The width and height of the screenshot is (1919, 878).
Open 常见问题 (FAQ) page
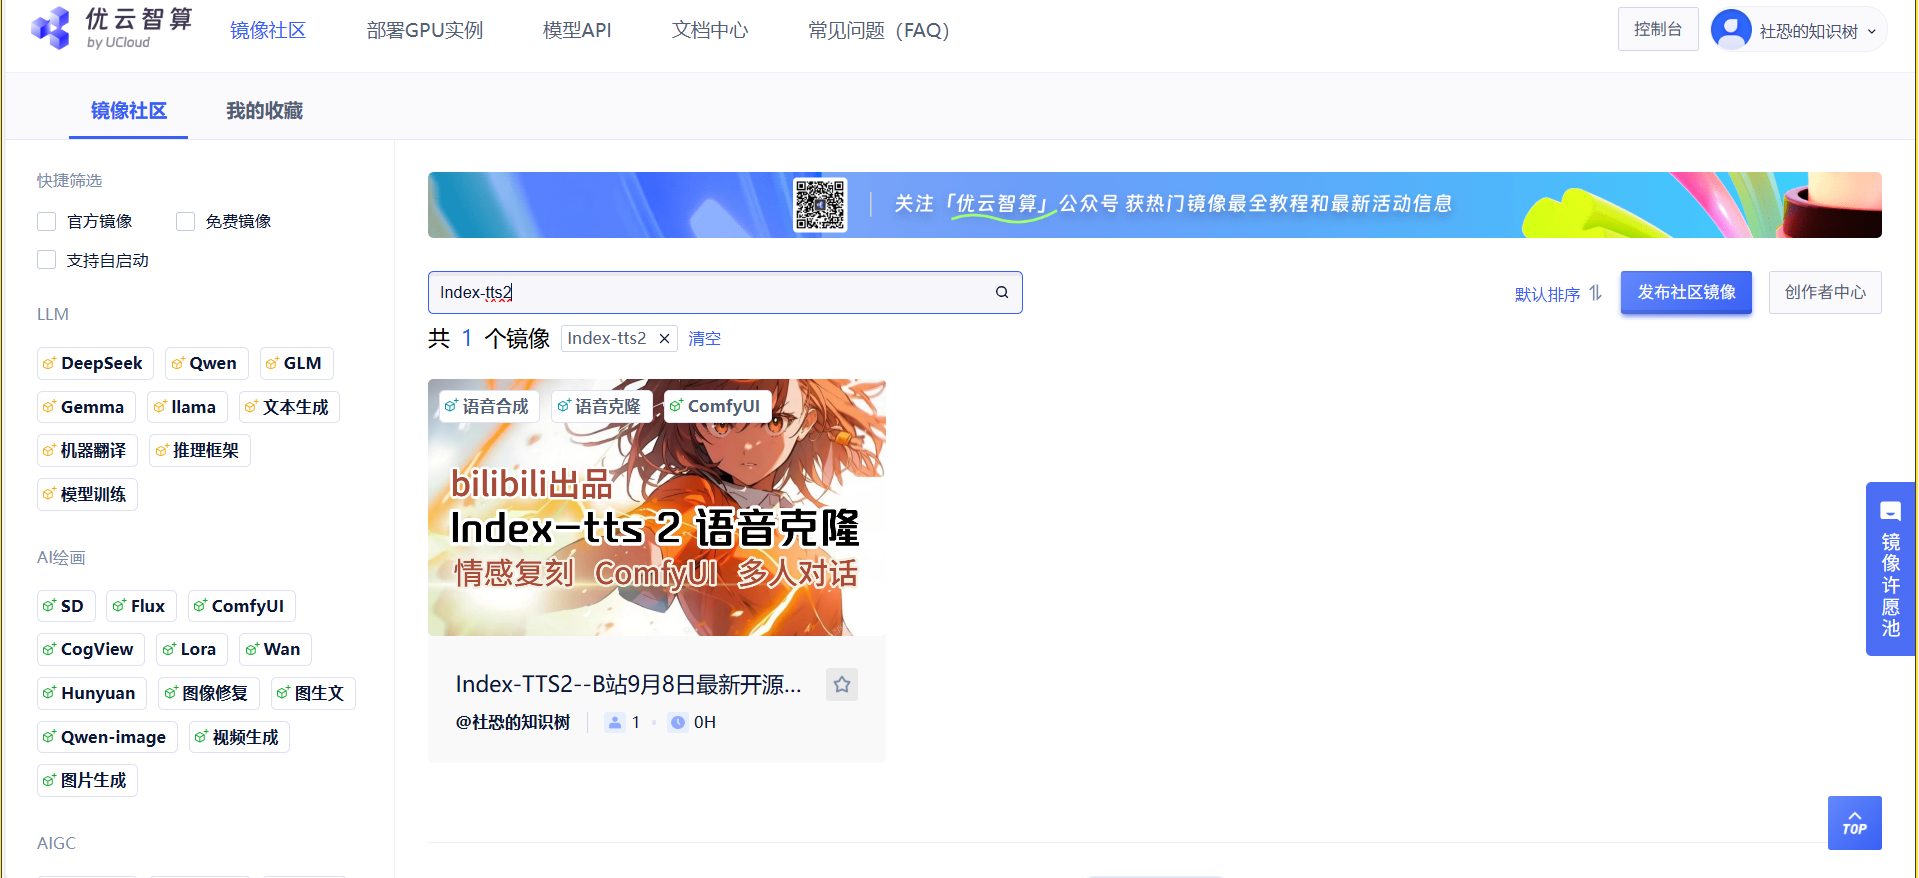pos(878,30)
